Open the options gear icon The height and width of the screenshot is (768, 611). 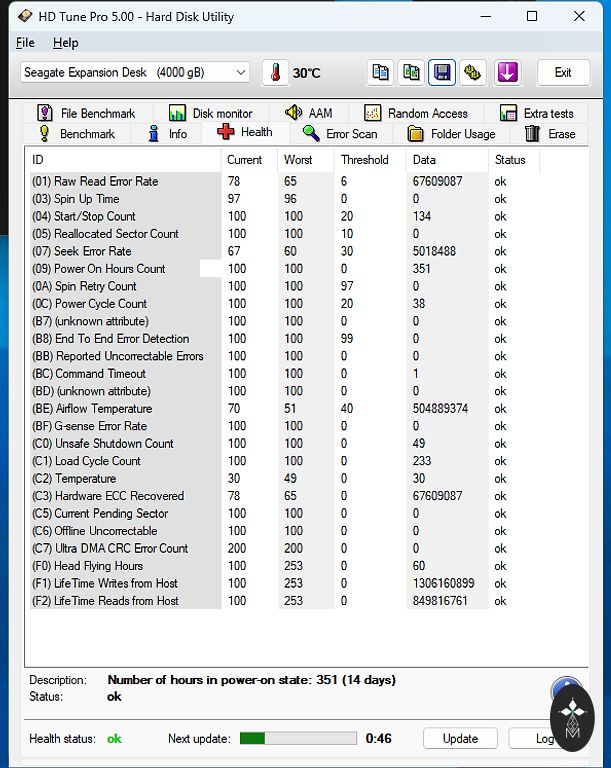[473, 73]
